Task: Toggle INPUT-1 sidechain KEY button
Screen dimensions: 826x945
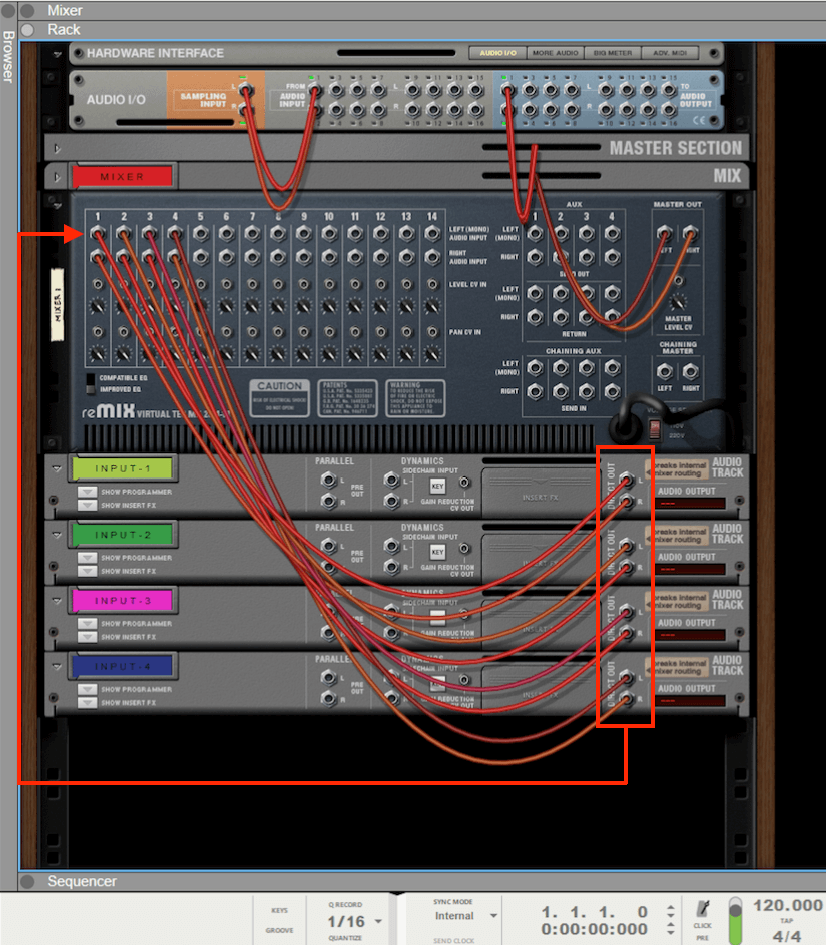Action: tap(437, 486)
